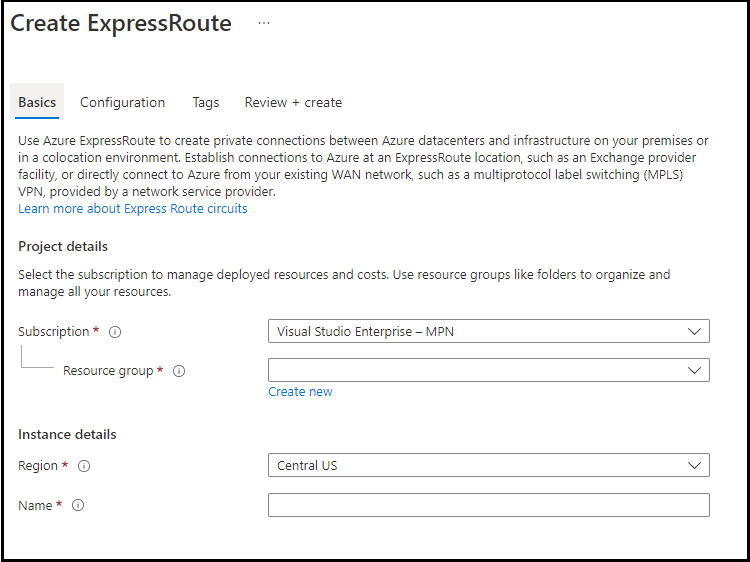
Task: Select the Basics tab
Action: coord(37,102)
